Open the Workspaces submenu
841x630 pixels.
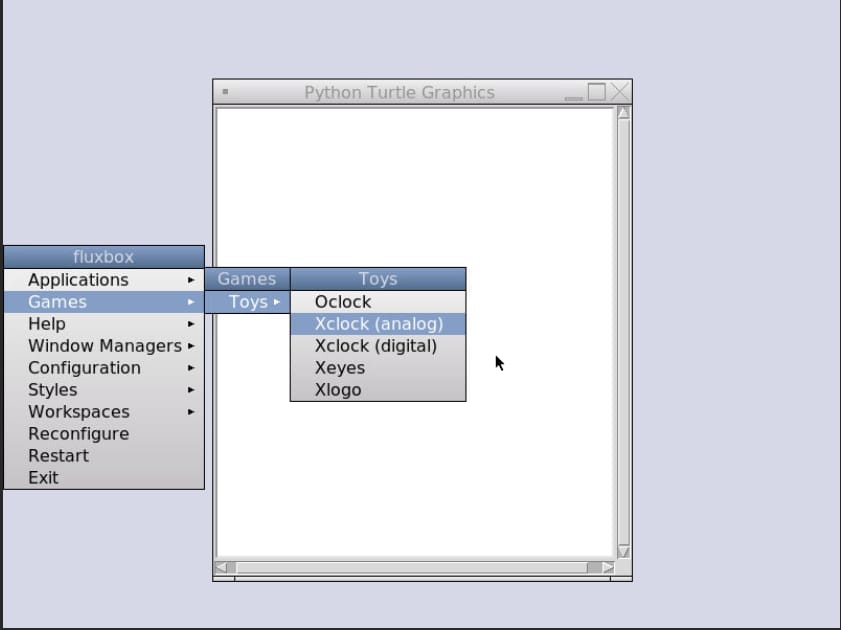pyautogui.click(x=104, y=412)
